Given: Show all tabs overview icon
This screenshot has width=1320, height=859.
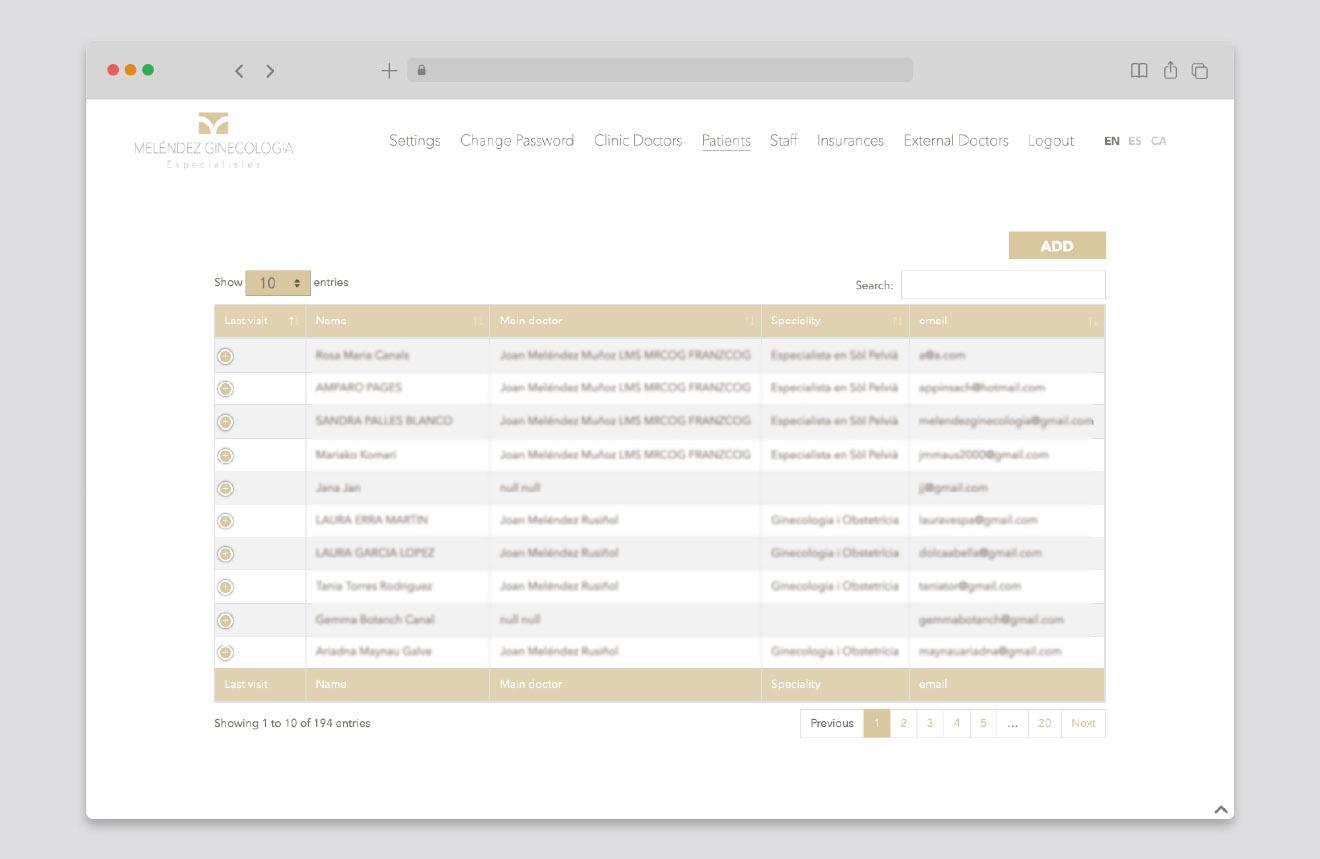Looking at the screenshot, I should click(1200, 71).
